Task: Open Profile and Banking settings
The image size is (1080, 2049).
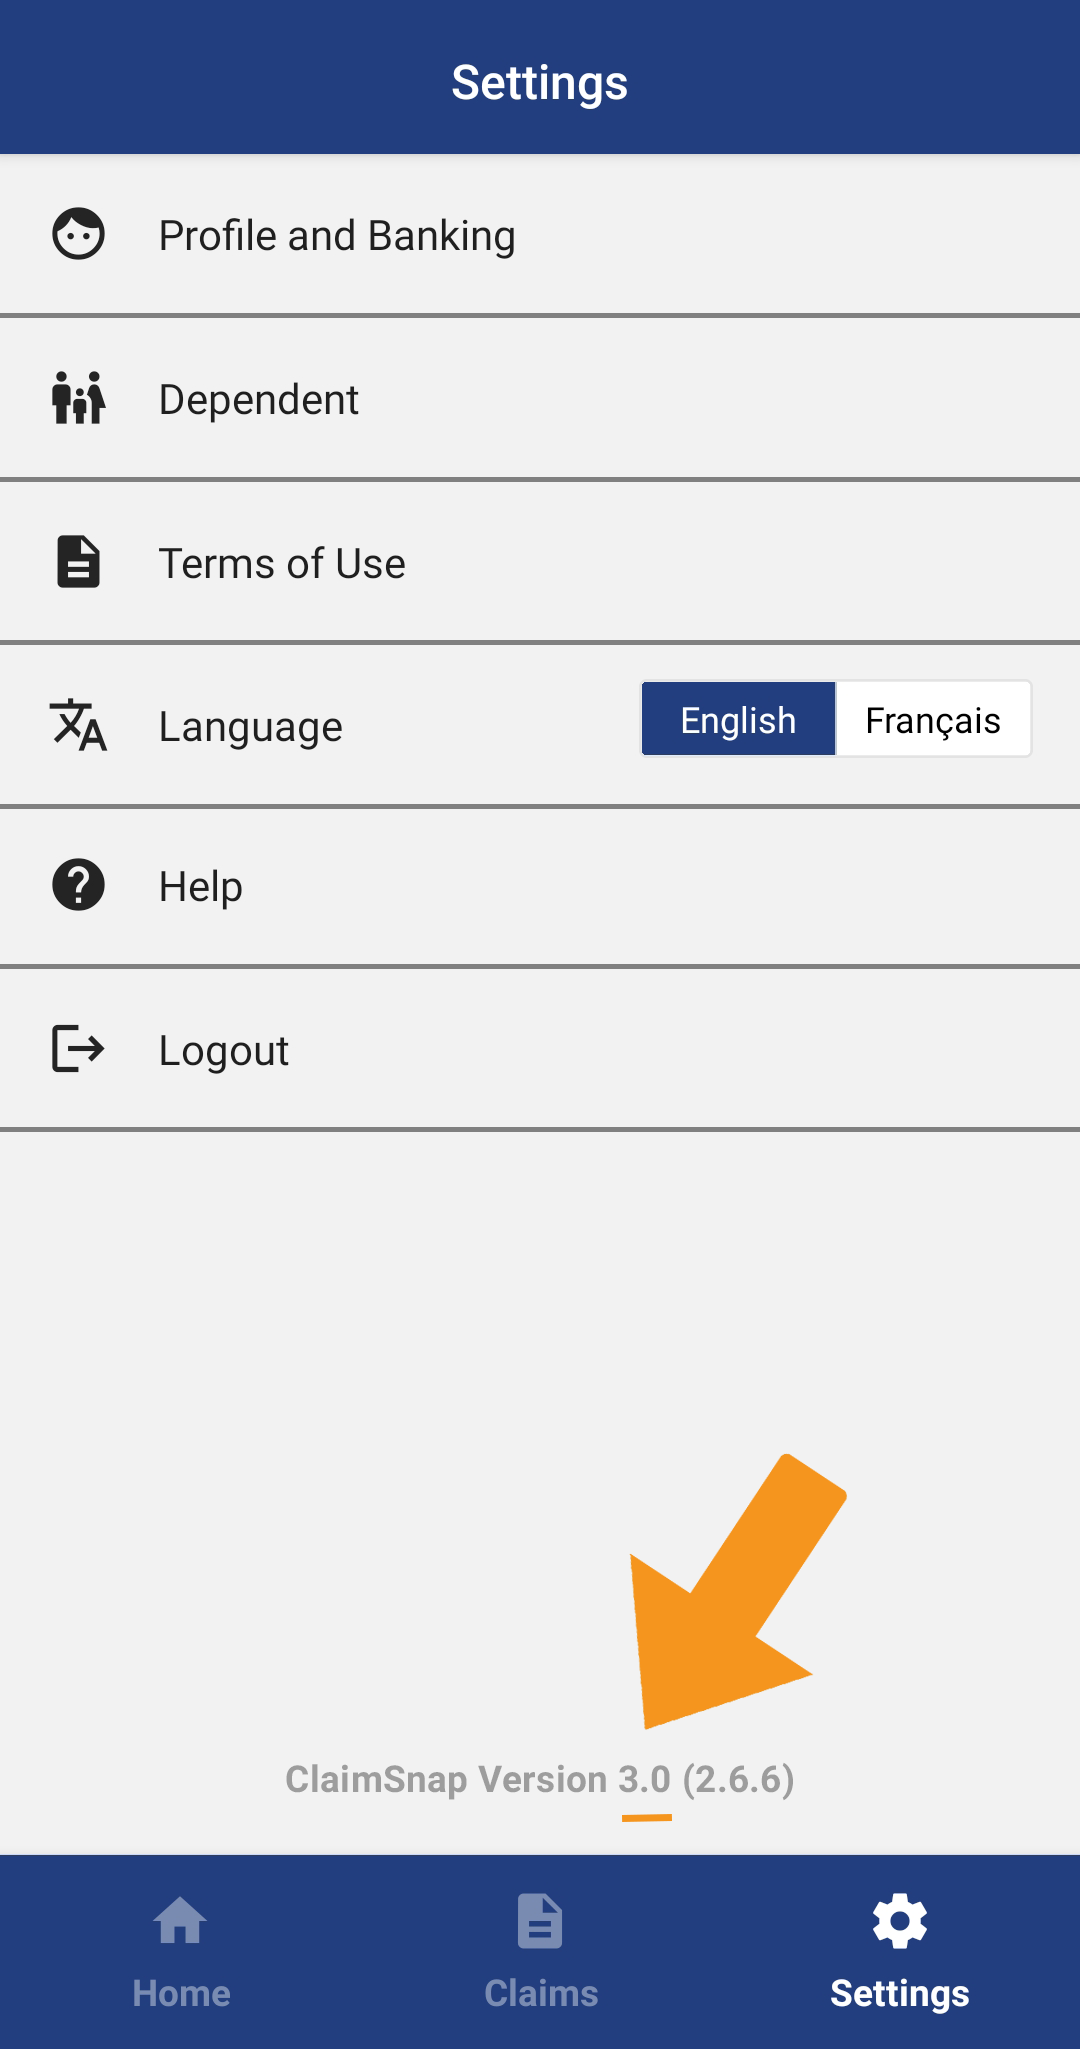Action: [337, 236]
